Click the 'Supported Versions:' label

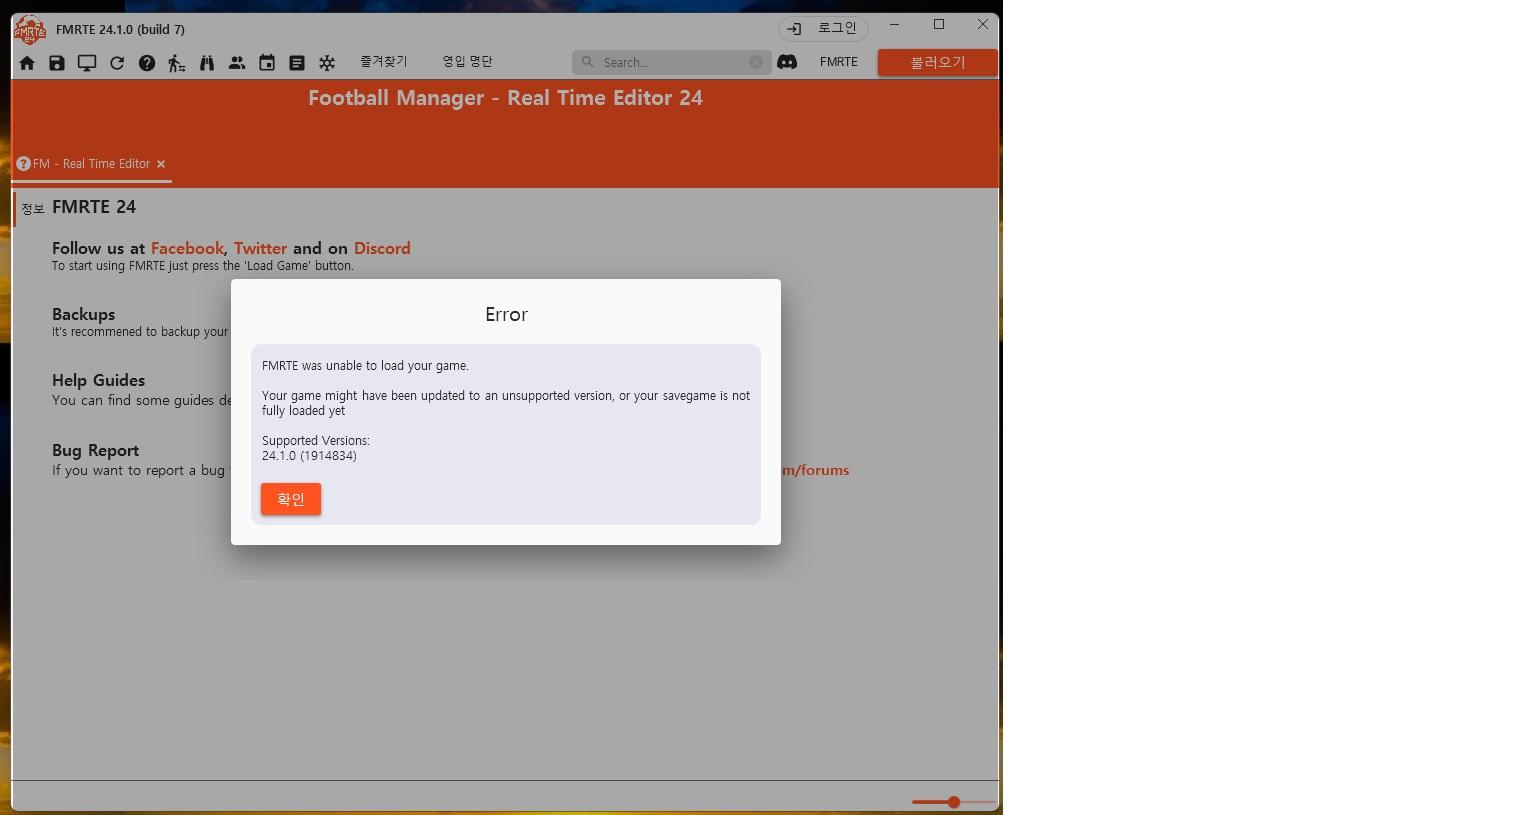click(x=316, y=441)
